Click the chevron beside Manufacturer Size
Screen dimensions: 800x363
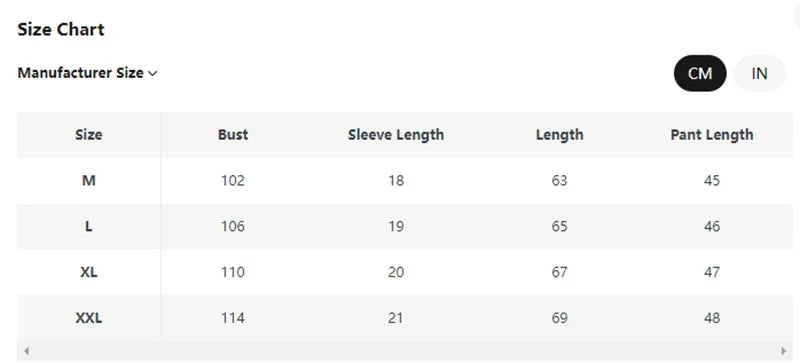coord(152,74)
